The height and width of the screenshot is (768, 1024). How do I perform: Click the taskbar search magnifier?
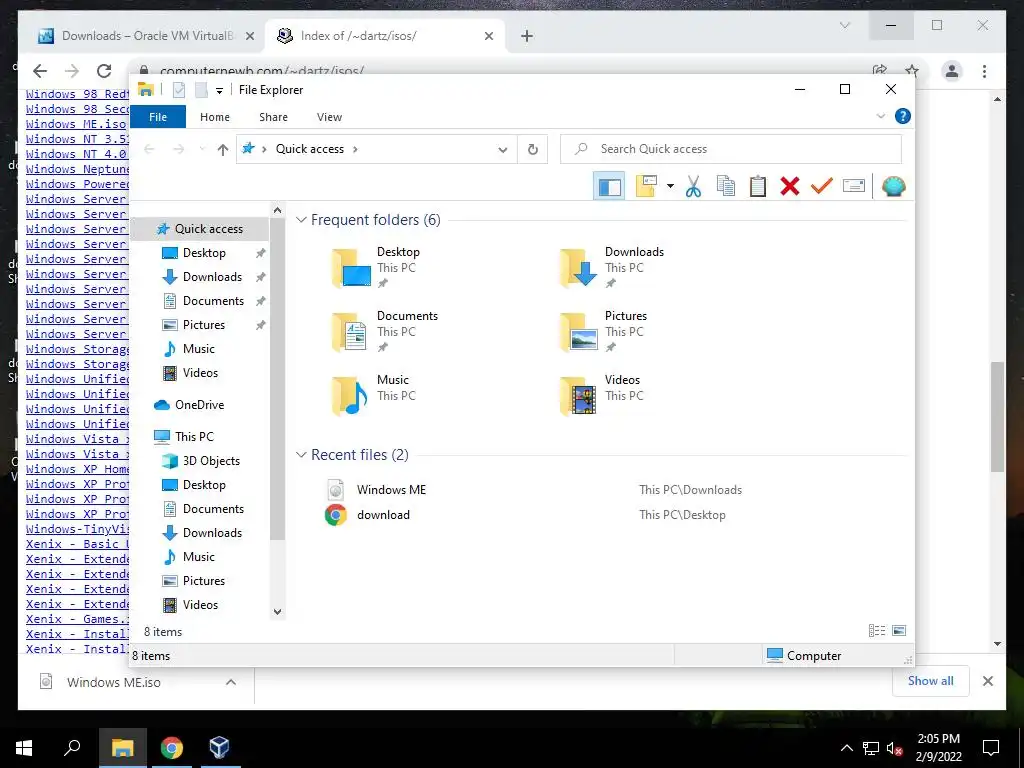72,748
